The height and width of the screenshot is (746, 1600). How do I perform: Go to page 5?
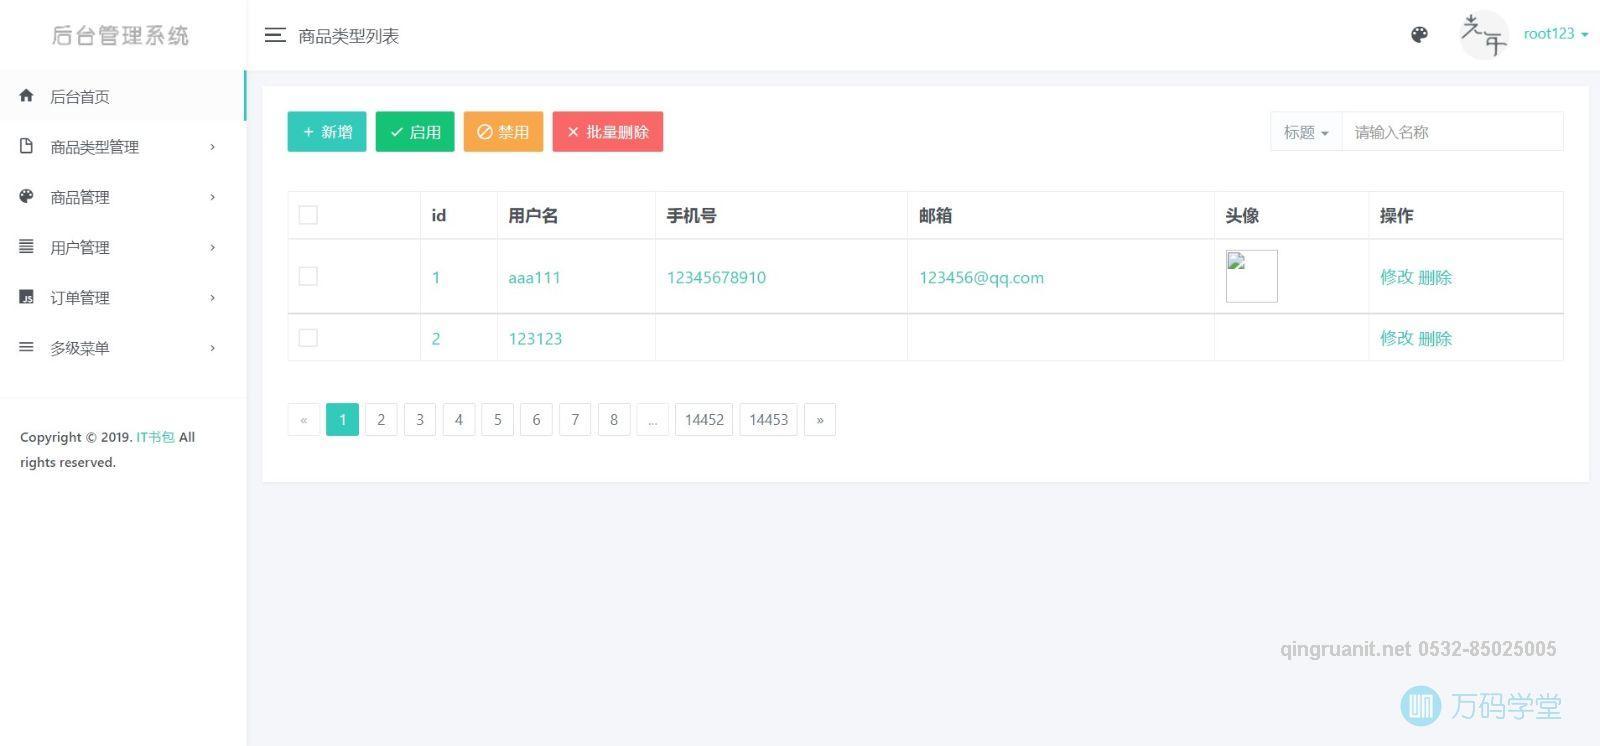click(497, 420)
